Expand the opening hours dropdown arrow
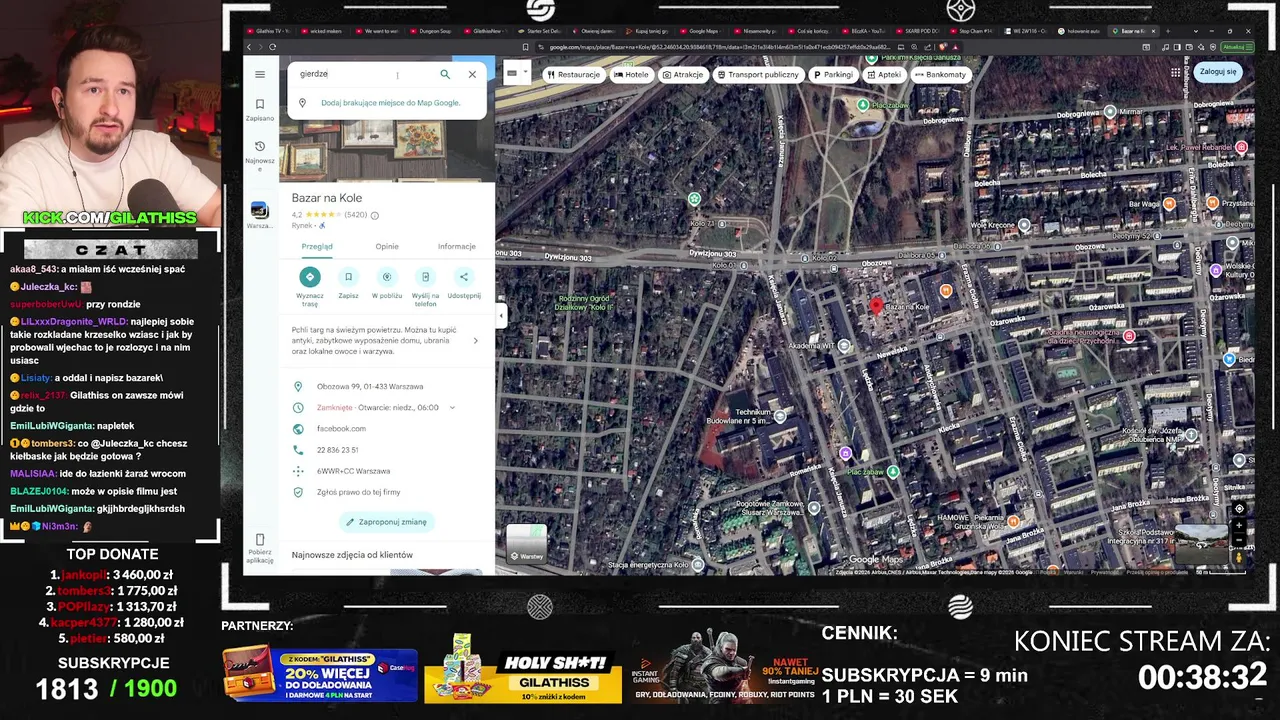The image size is (1280, 720). pos(452,408)
